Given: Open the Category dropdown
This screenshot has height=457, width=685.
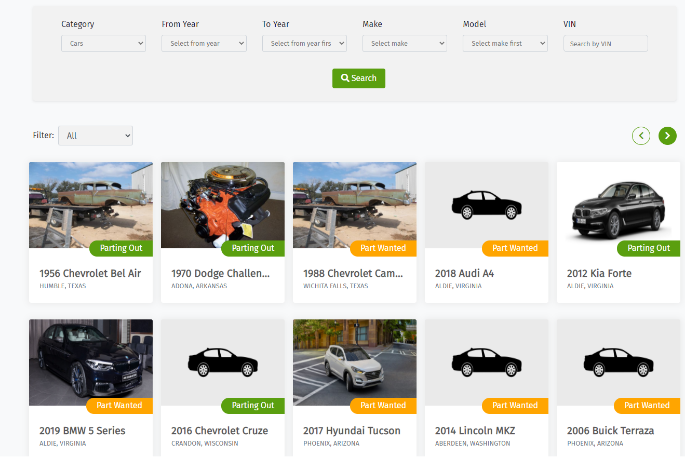Looking at the screenshot, I should pyautogui.click(x=103, y=44).
